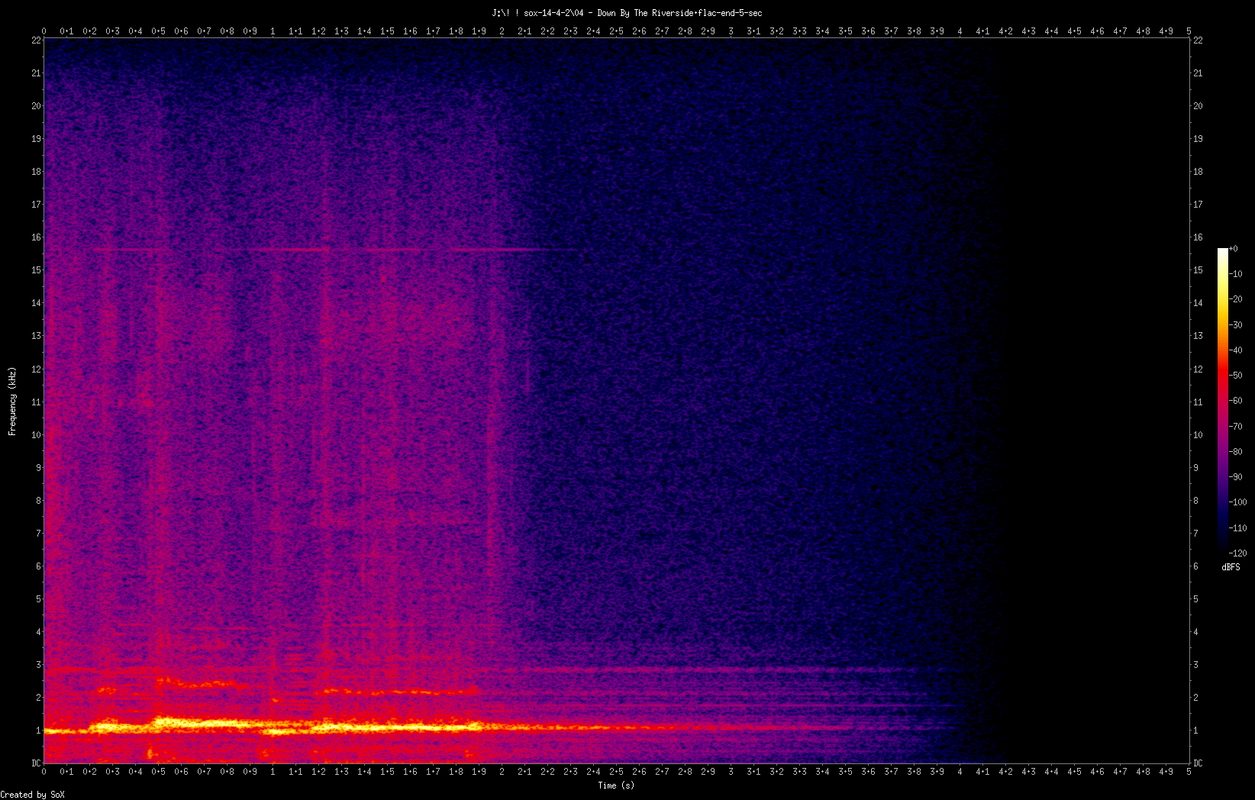The height and width of the screenshot is (800, 1255).
Task: Click "2.5" on the bottom time axis
Action: coord(616,772)
